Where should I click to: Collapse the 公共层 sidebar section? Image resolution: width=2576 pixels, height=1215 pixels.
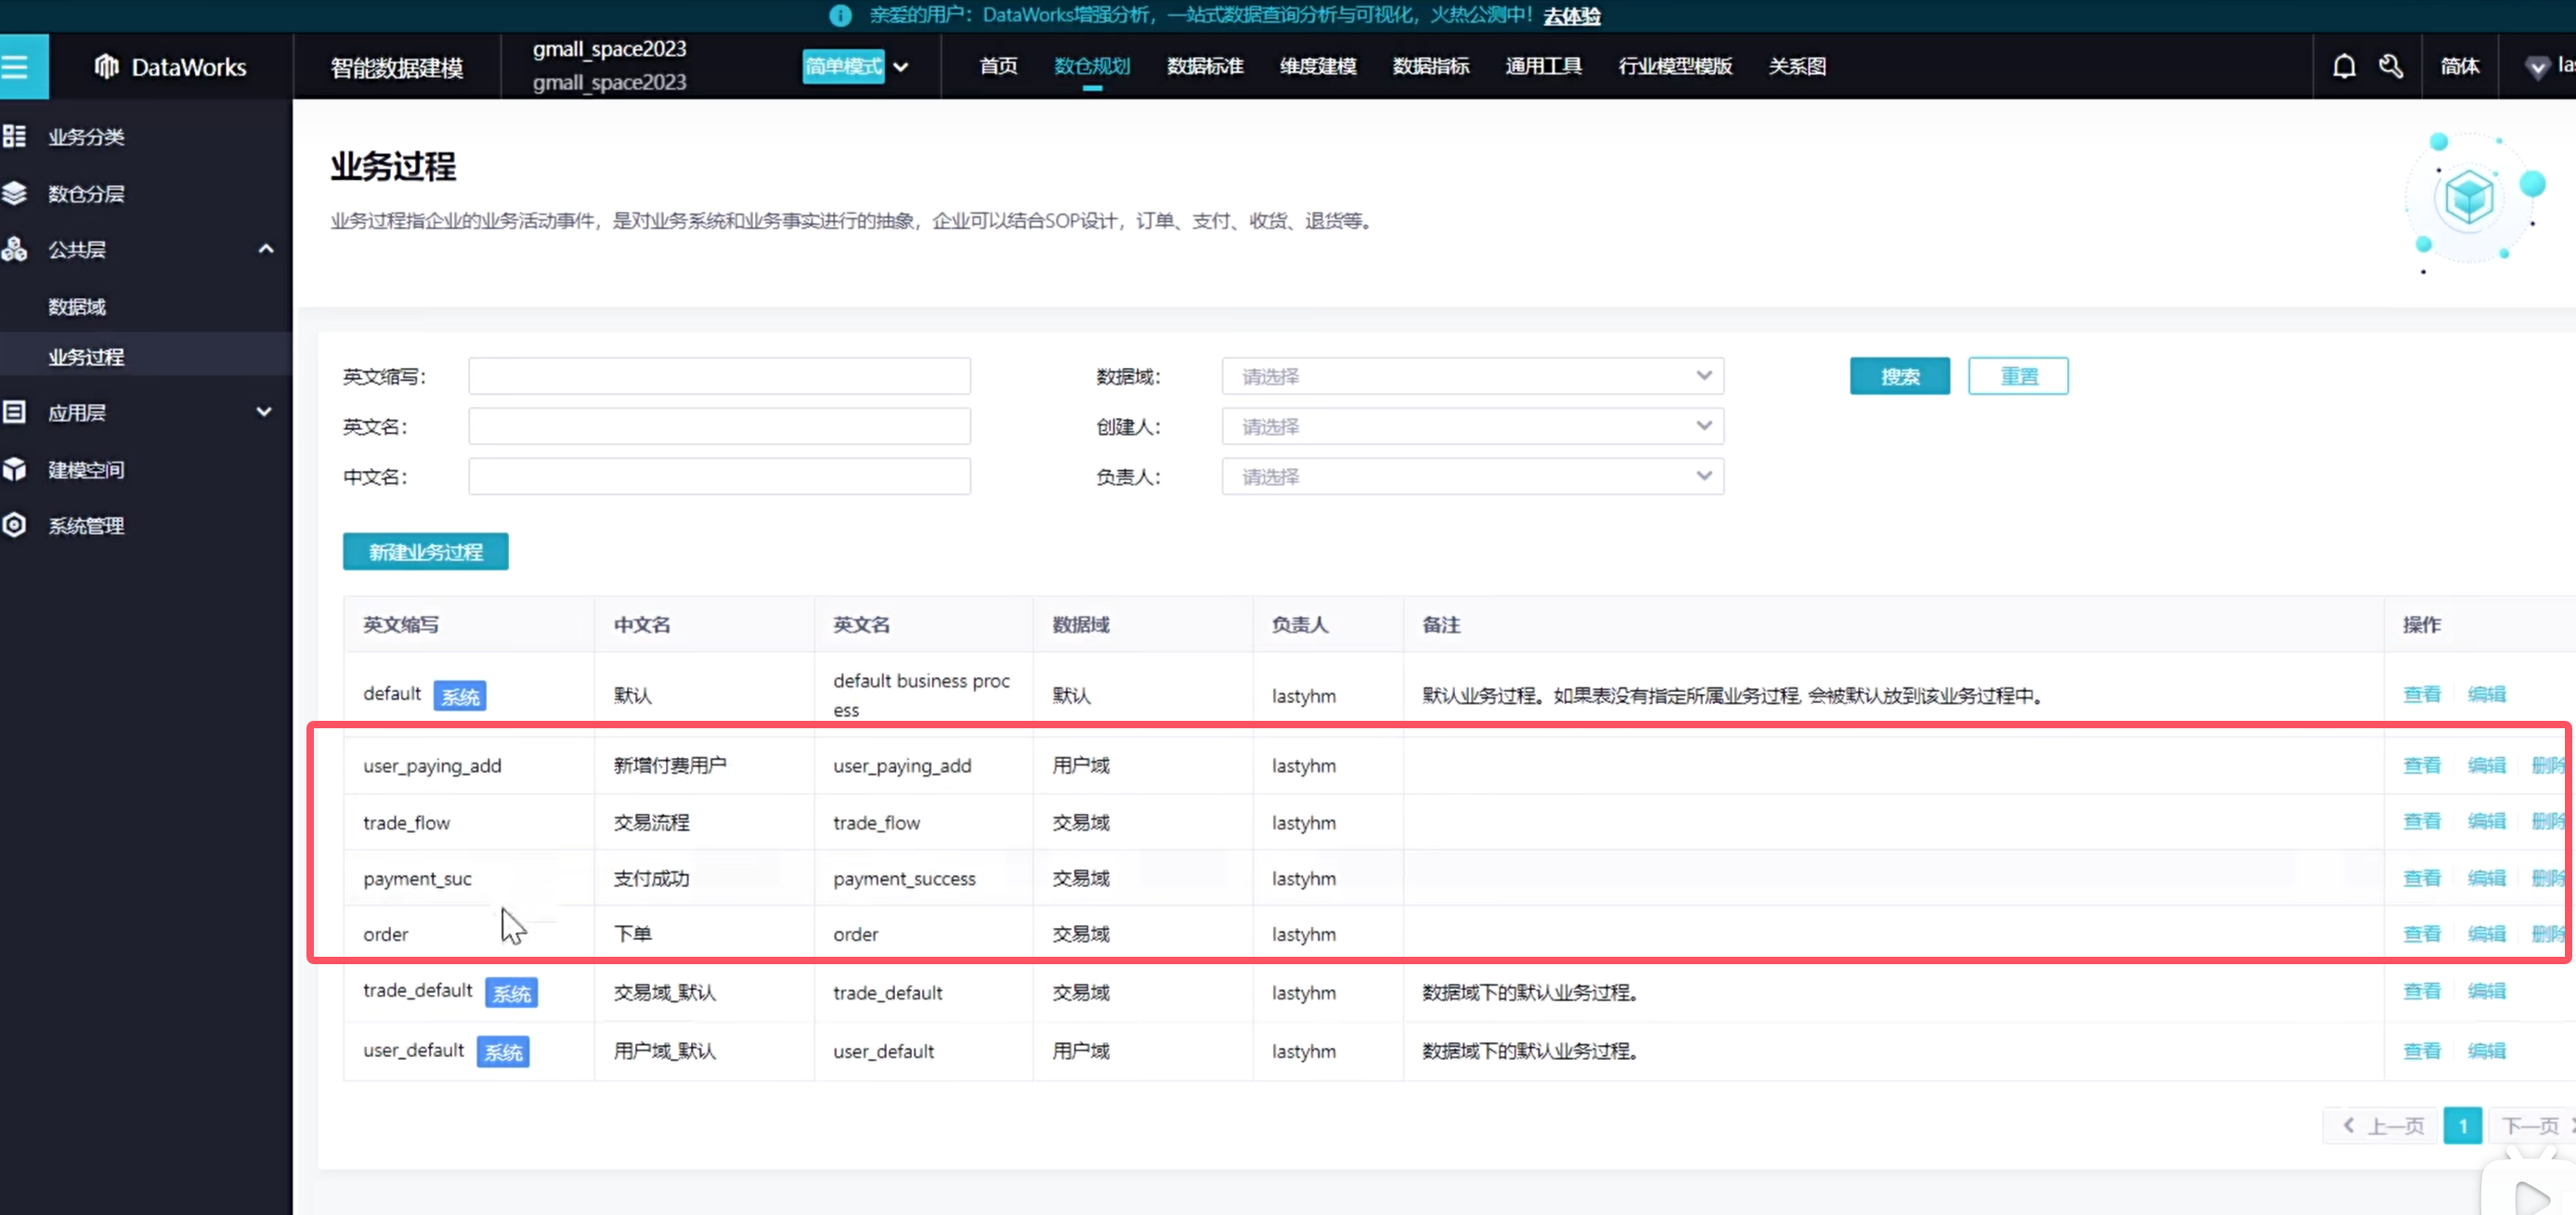click(265, 249)
